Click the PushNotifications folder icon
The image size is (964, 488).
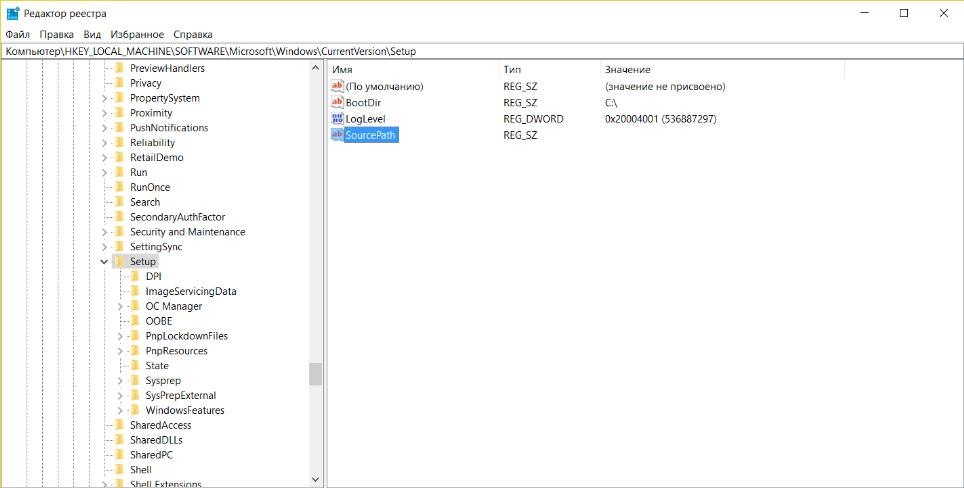click(x=120, y=128)
